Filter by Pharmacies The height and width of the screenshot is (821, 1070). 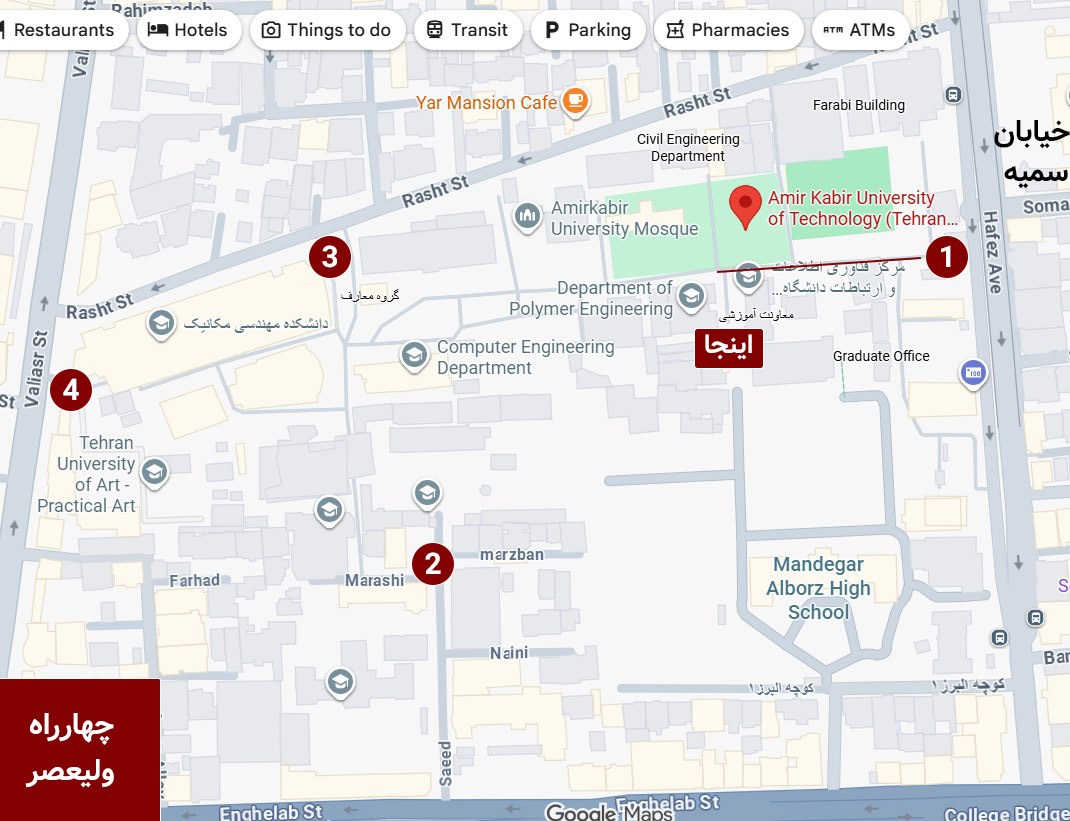(728, 30)
